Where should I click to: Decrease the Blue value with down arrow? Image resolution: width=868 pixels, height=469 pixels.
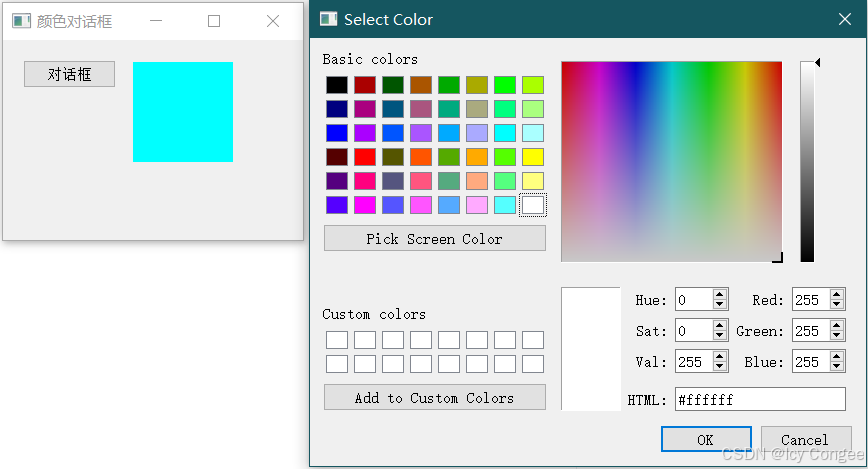click(836, 367)
